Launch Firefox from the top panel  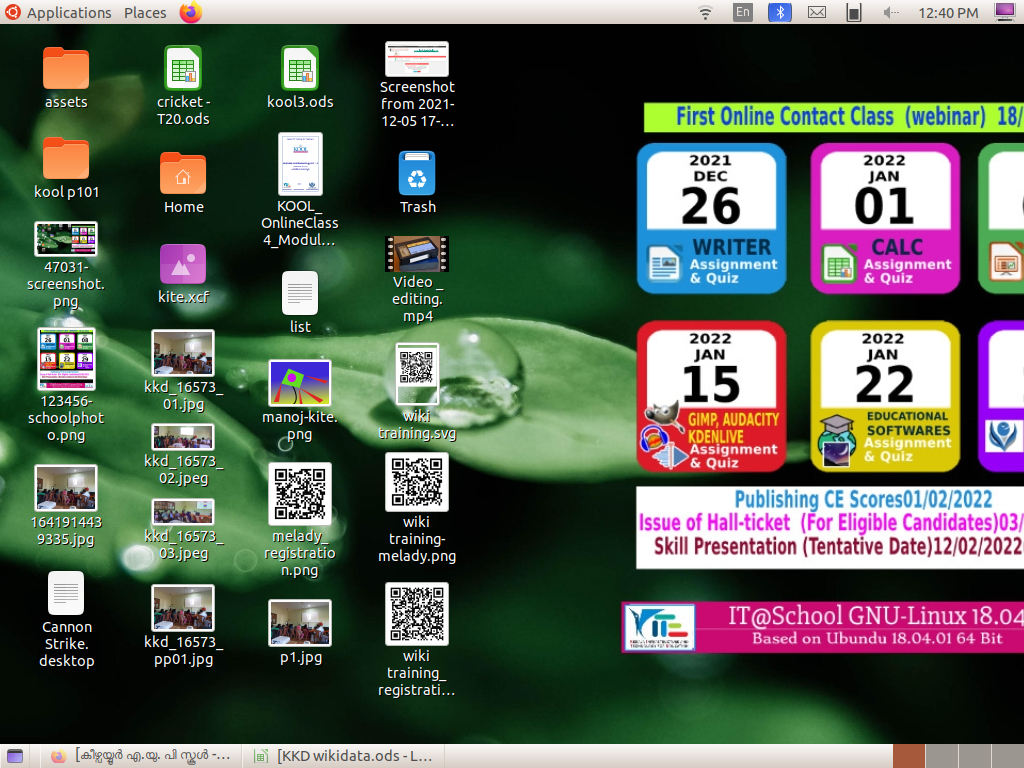(x=190, y=12)
